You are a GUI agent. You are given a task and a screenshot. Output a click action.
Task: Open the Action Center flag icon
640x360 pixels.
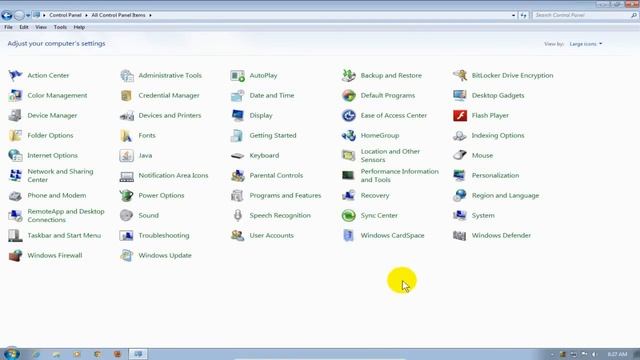click(x=15, y=76)
